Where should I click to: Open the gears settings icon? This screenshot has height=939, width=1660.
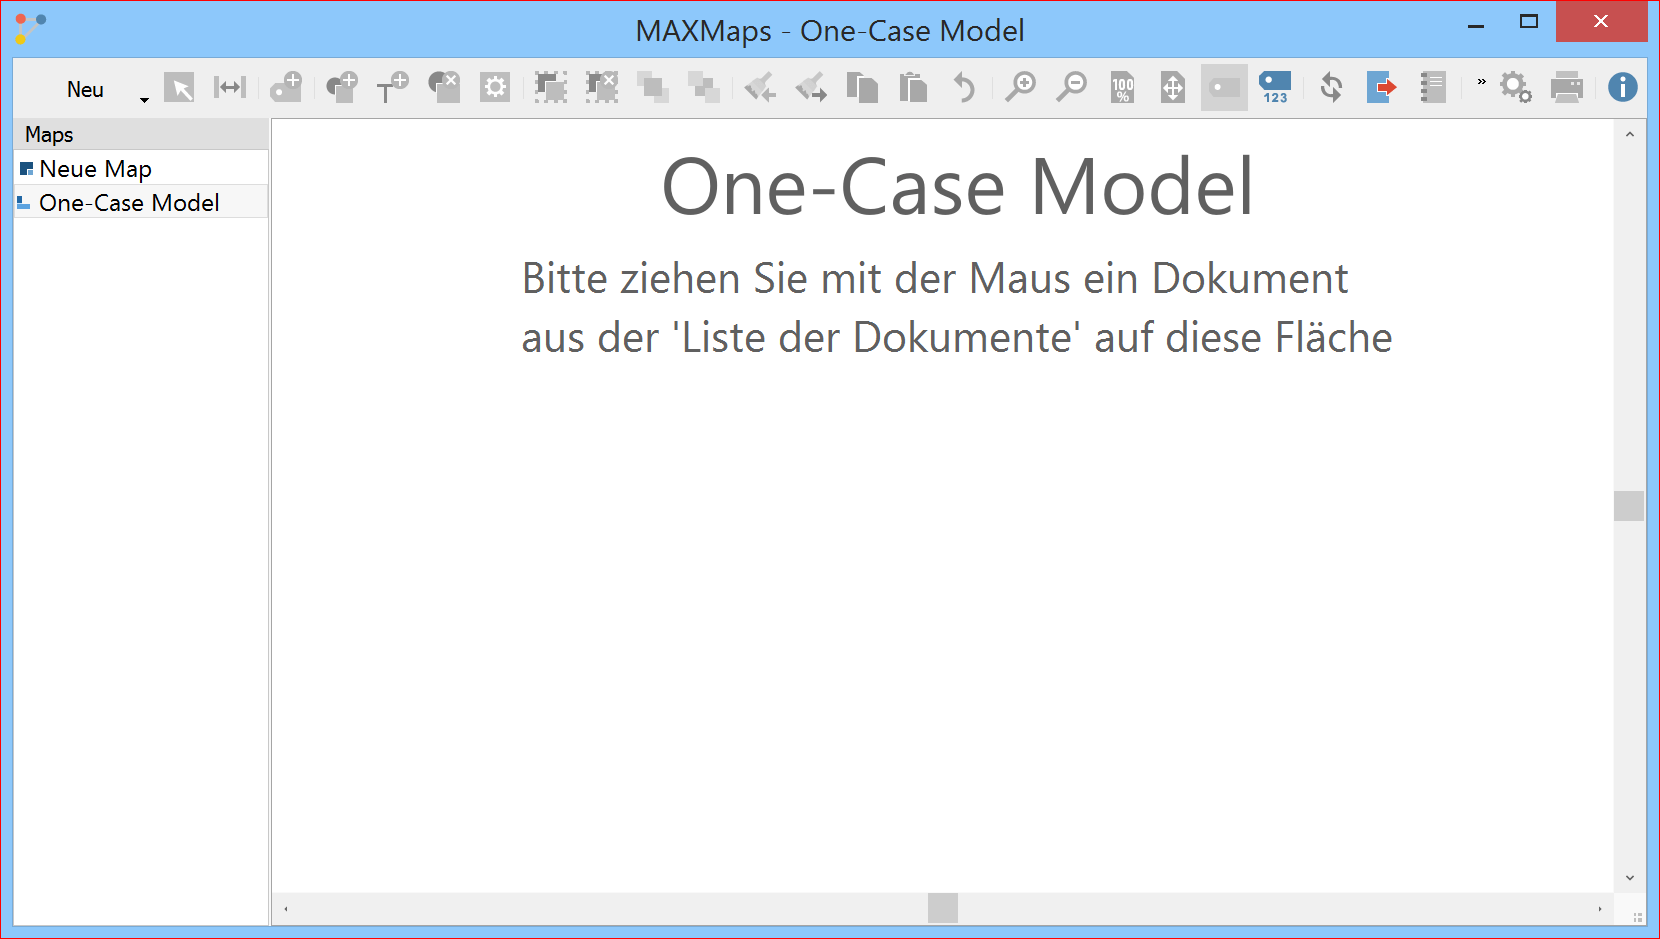[x=1515, y=87]
